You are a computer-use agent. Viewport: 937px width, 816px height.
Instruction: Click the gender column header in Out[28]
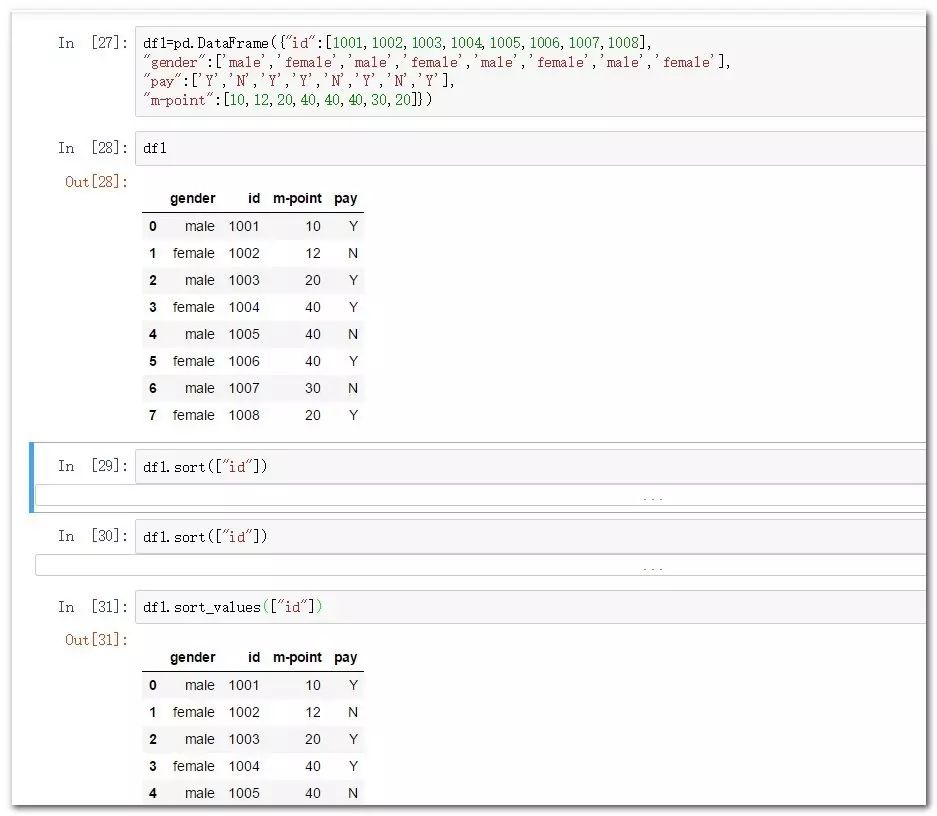click(x=192, y=198)
